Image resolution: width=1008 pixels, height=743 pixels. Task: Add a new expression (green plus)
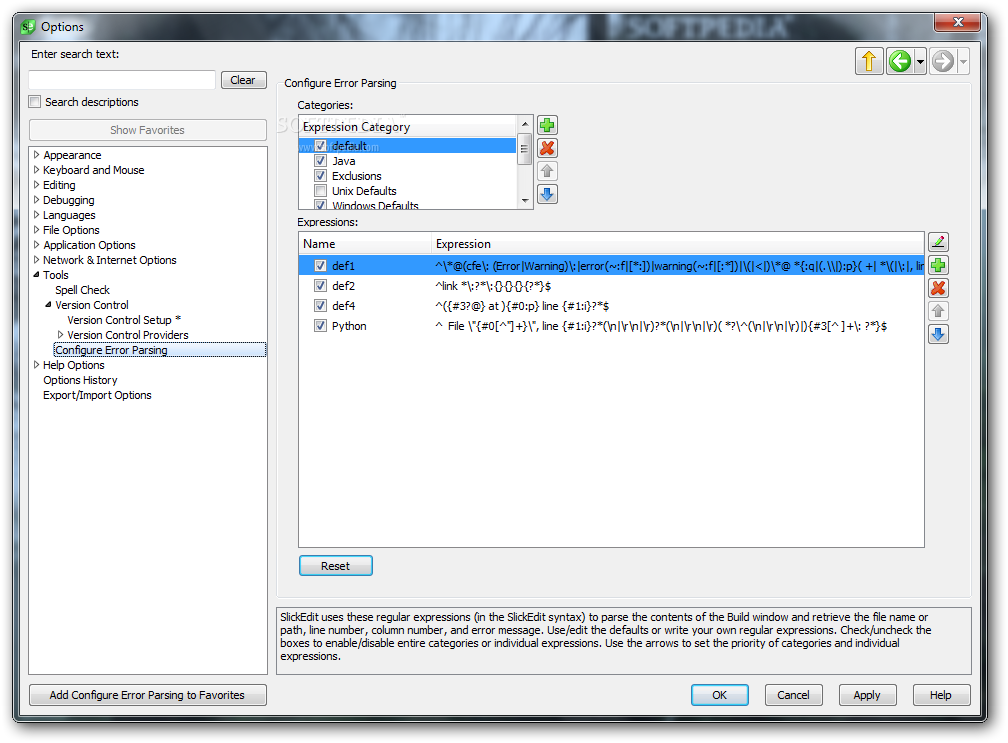tap(939, 265)
